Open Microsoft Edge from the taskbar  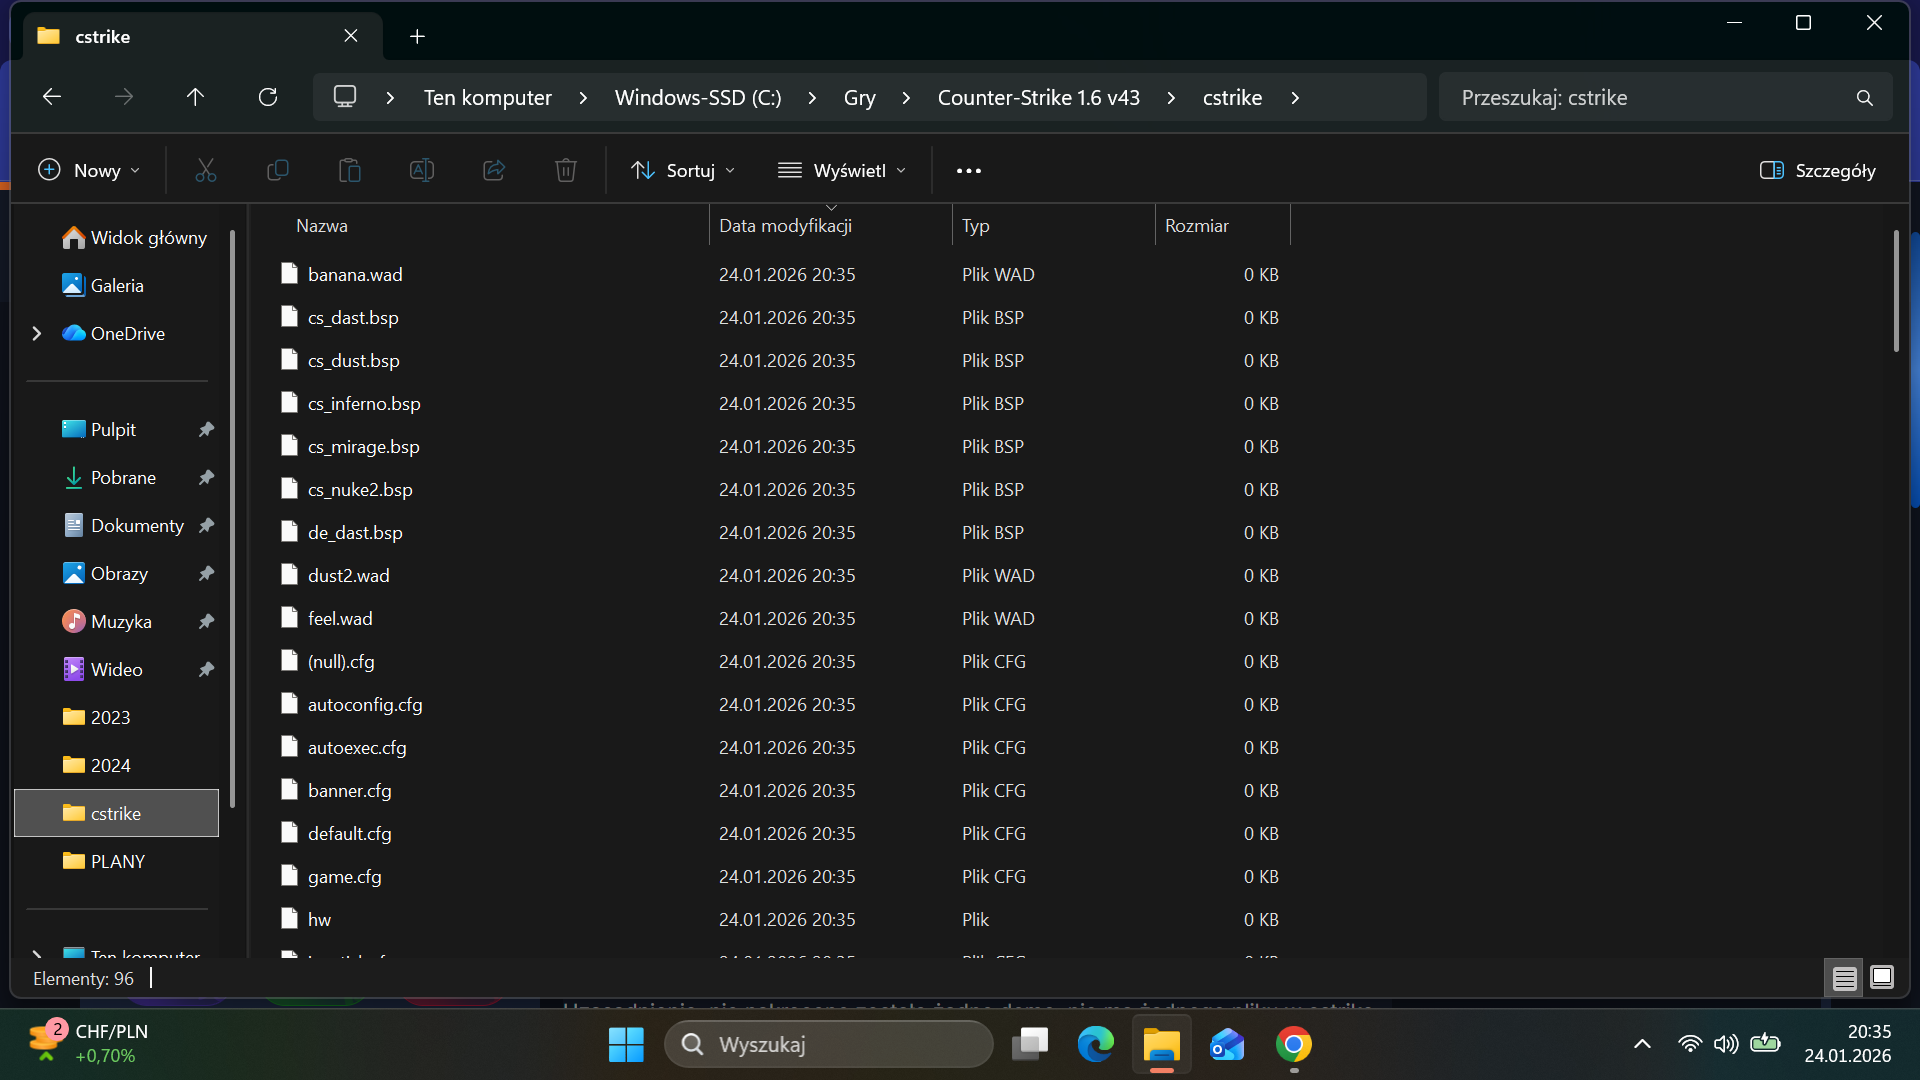(x=1095, y=1045)
